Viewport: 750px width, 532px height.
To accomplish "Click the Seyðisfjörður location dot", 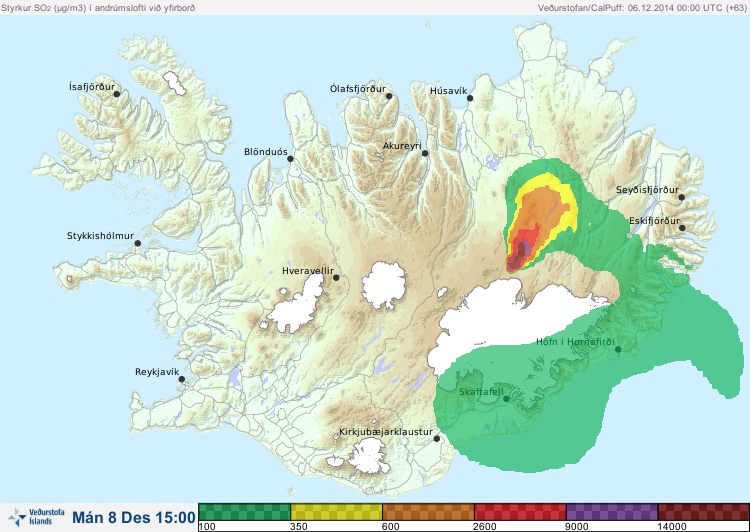I will [x=682, y=197].
